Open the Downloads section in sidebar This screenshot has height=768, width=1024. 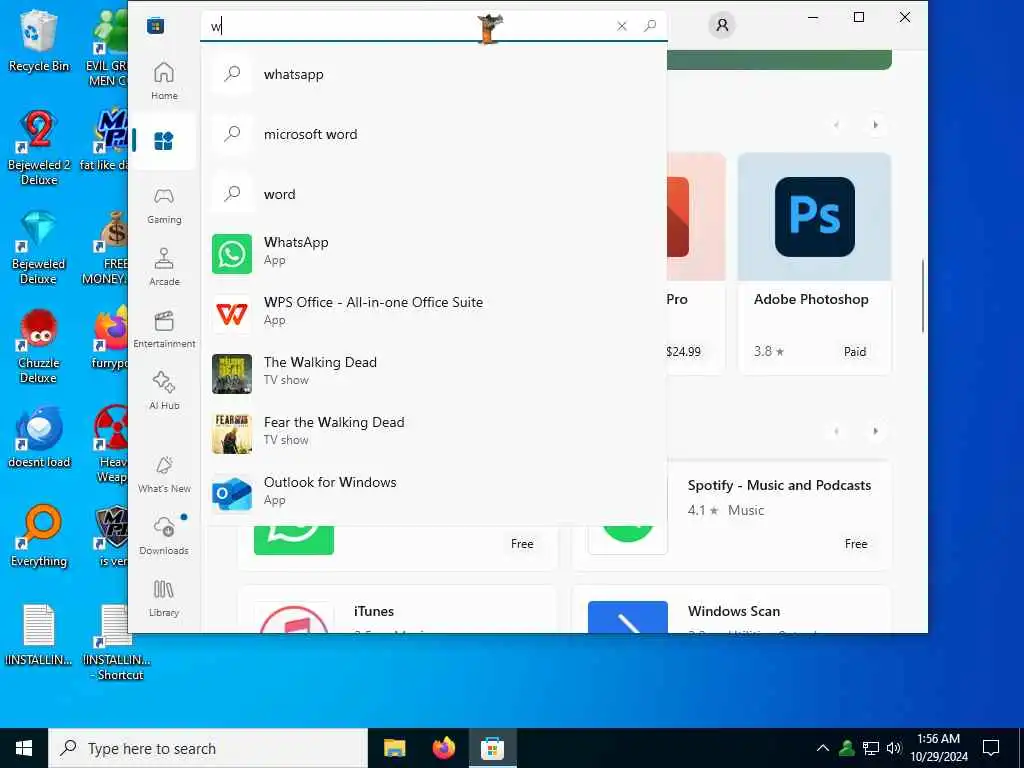164,536
